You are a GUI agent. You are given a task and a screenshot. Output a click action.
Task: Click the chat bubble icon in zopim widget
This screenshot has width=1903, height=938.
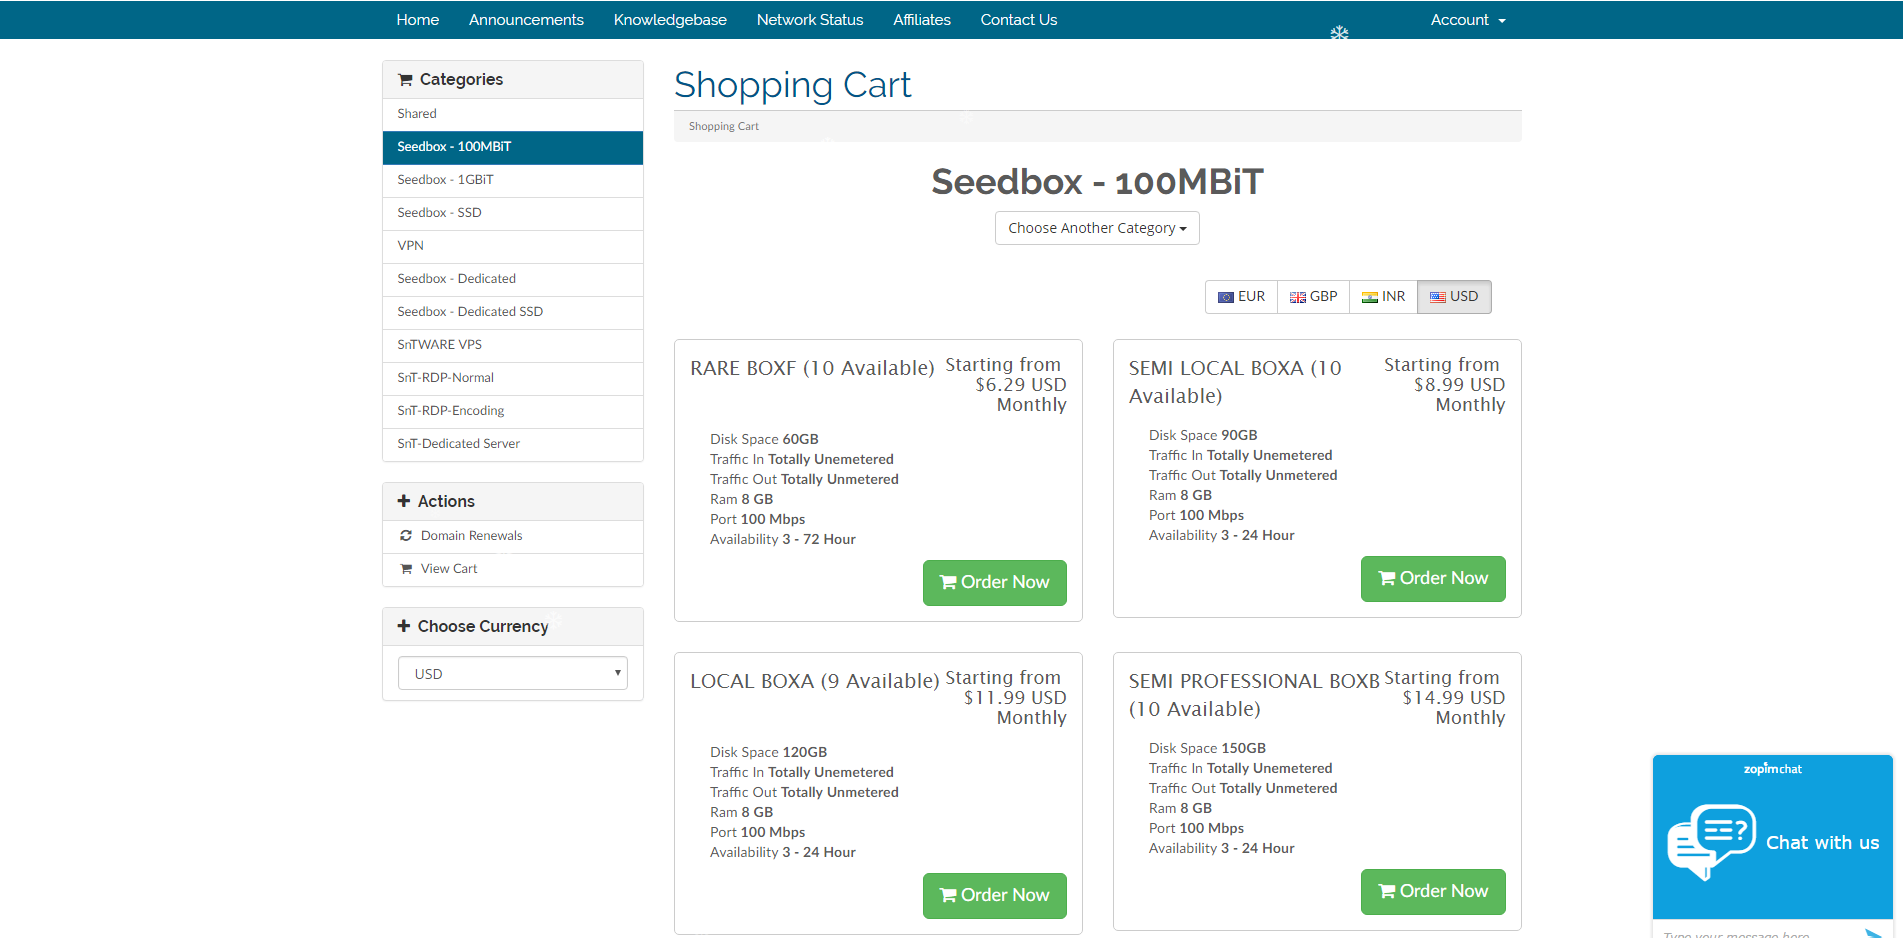click(1710, 840)
